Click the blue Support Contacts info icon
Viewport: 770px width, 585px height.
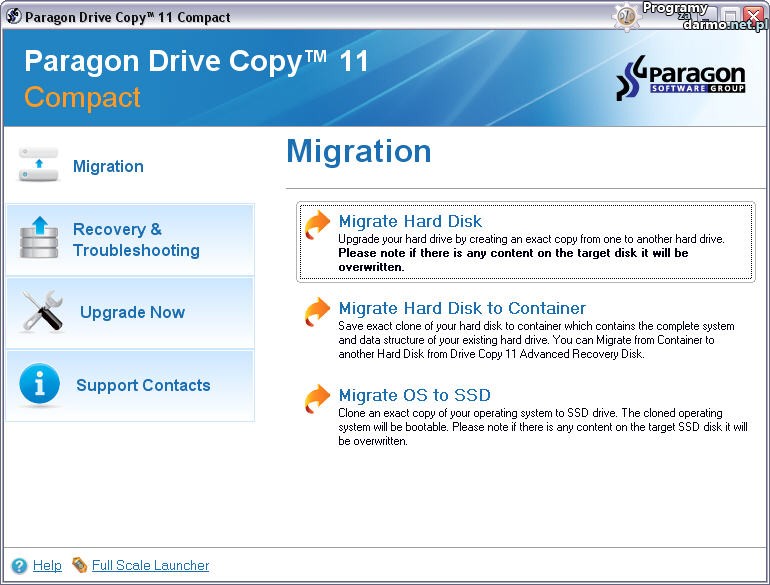tap(40, 385)
